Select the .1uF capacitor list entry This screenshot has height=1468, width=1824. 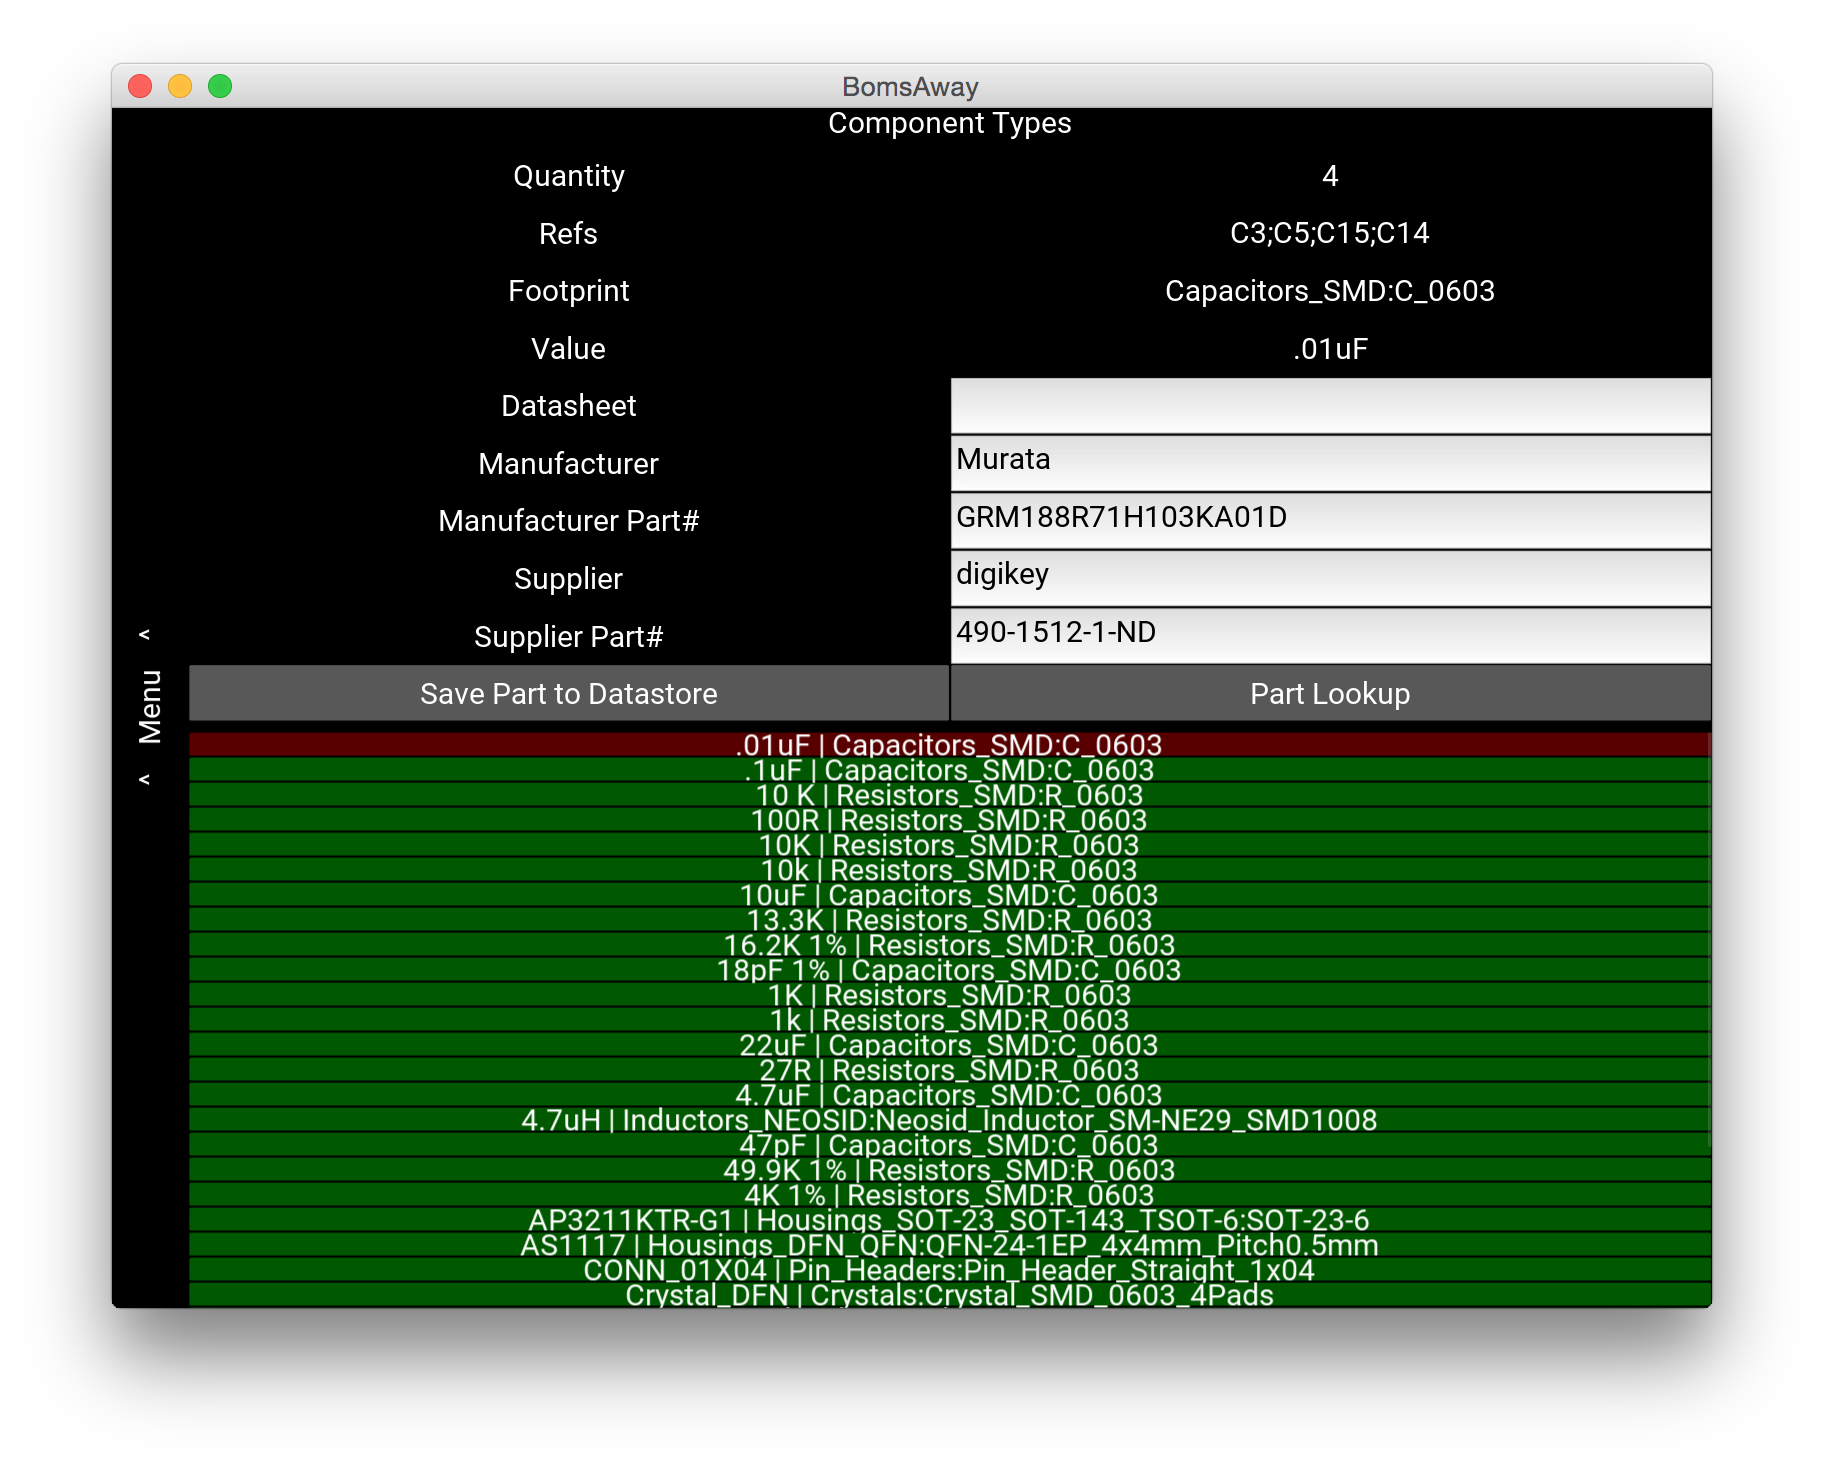point(950,770)
